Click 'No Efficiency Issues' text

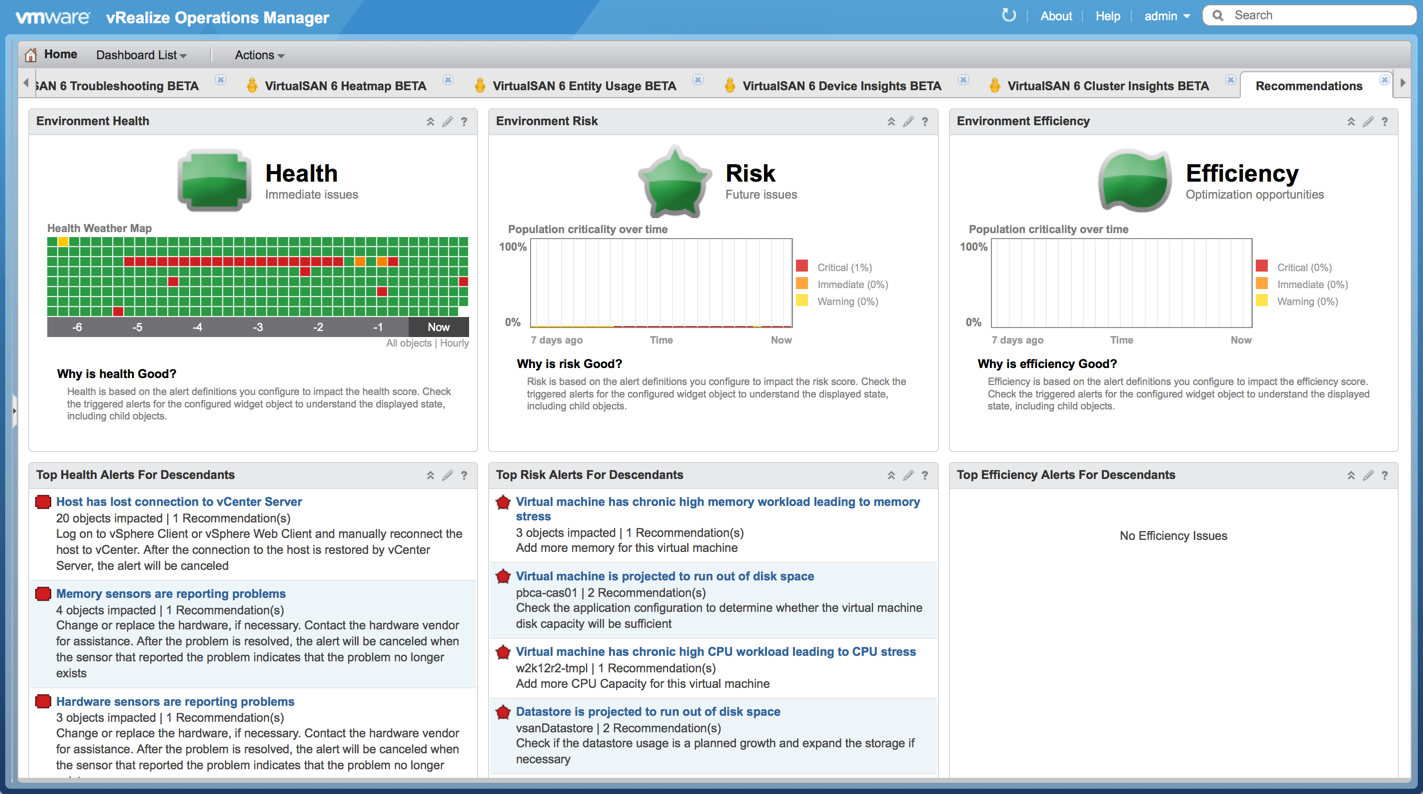pos(1173,536)
